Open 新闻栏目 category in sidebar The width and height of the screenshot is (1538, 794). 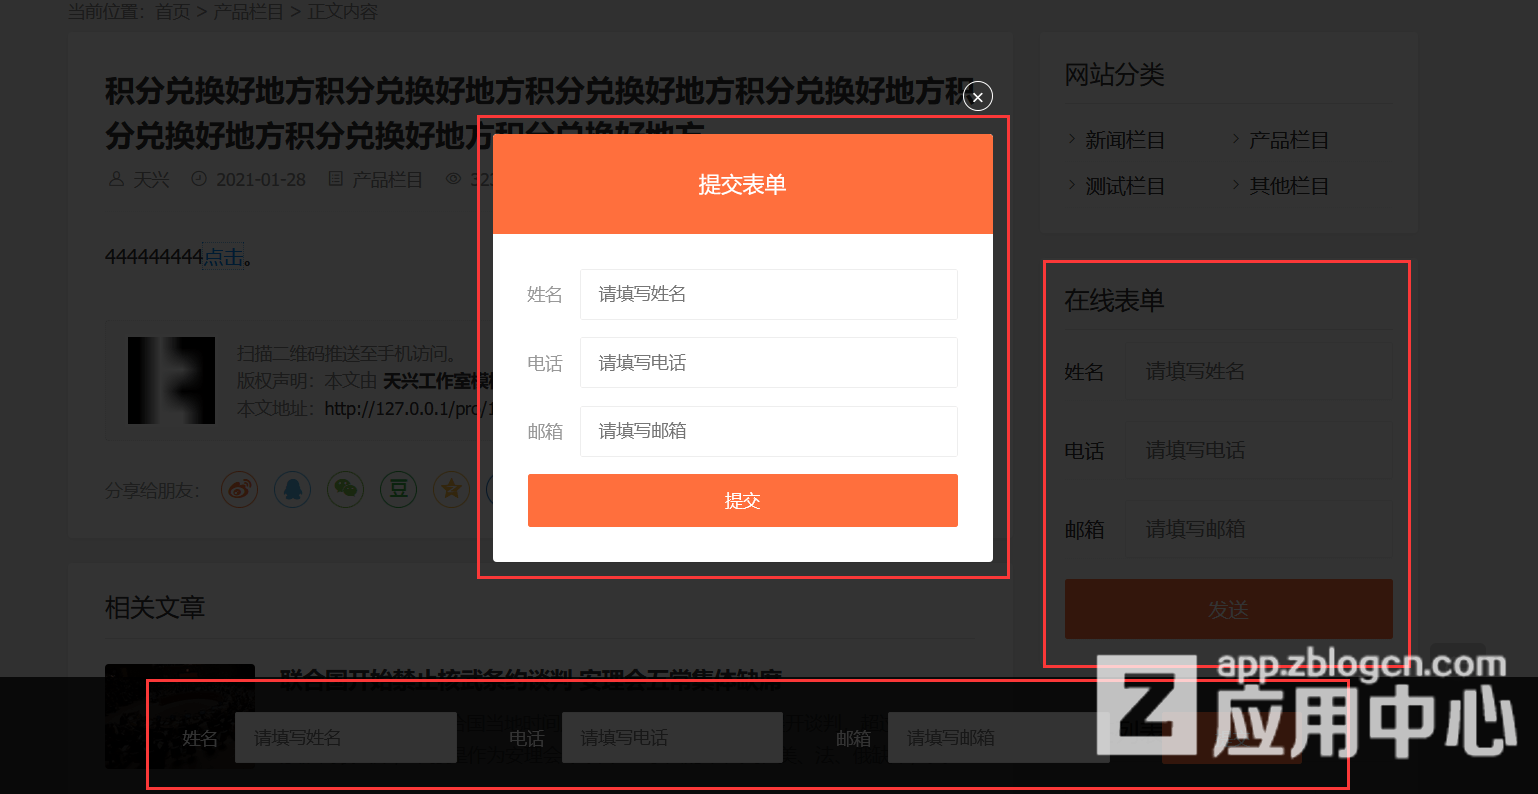tap(1125, 141)
